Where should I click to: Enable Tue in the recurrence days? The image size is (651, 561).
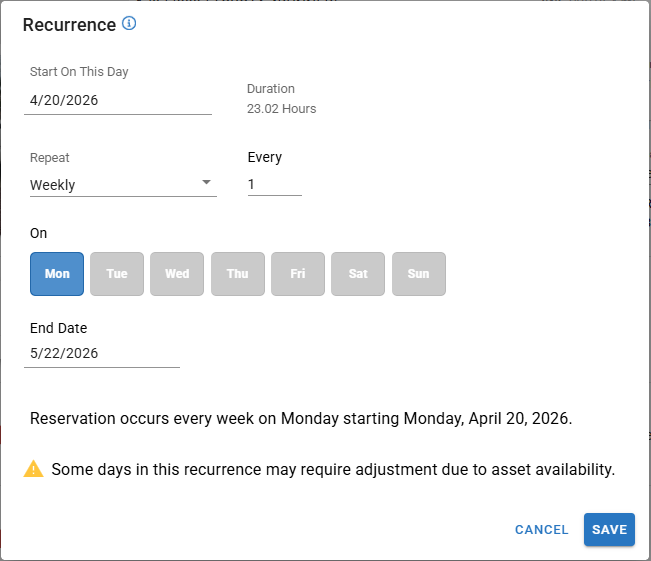(x=117, y=274)
